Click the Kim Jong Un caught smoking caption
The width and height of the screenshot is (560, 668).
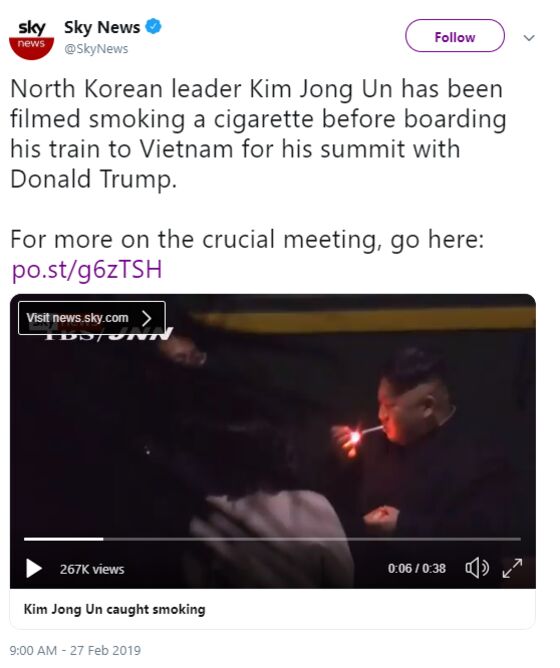[114, 609]
